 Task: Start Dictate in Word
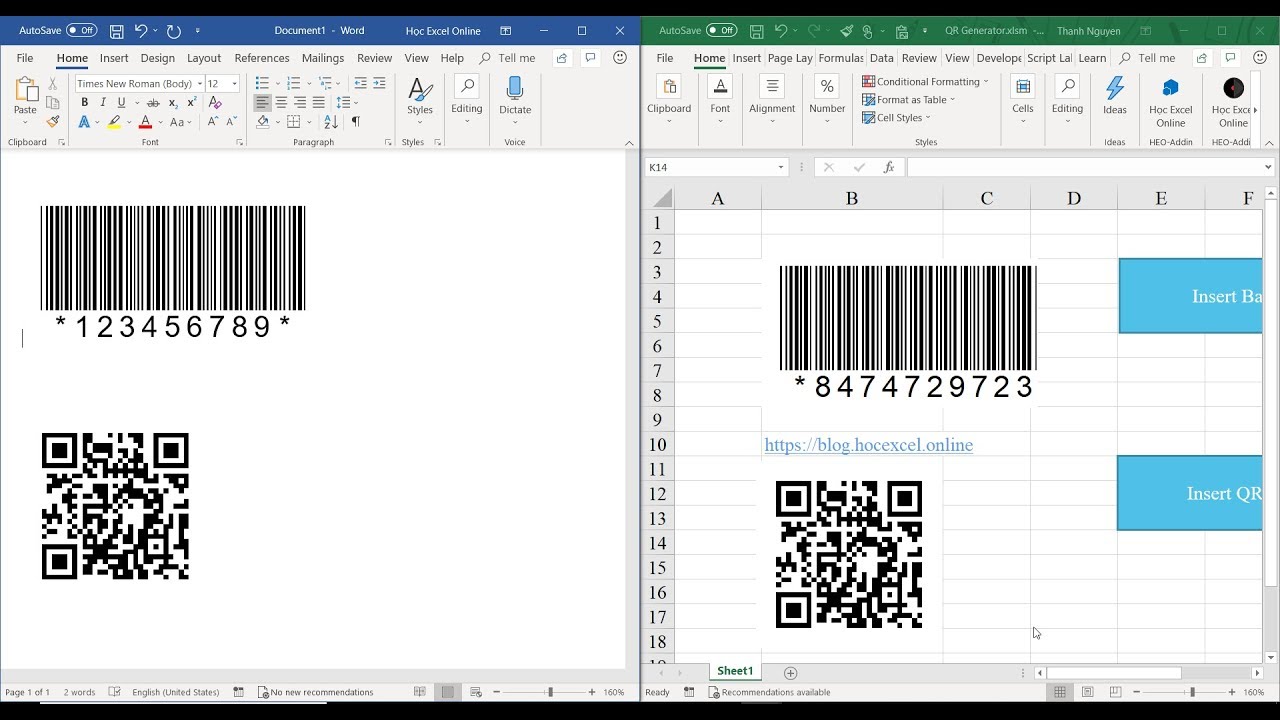(x=515, y=96)
